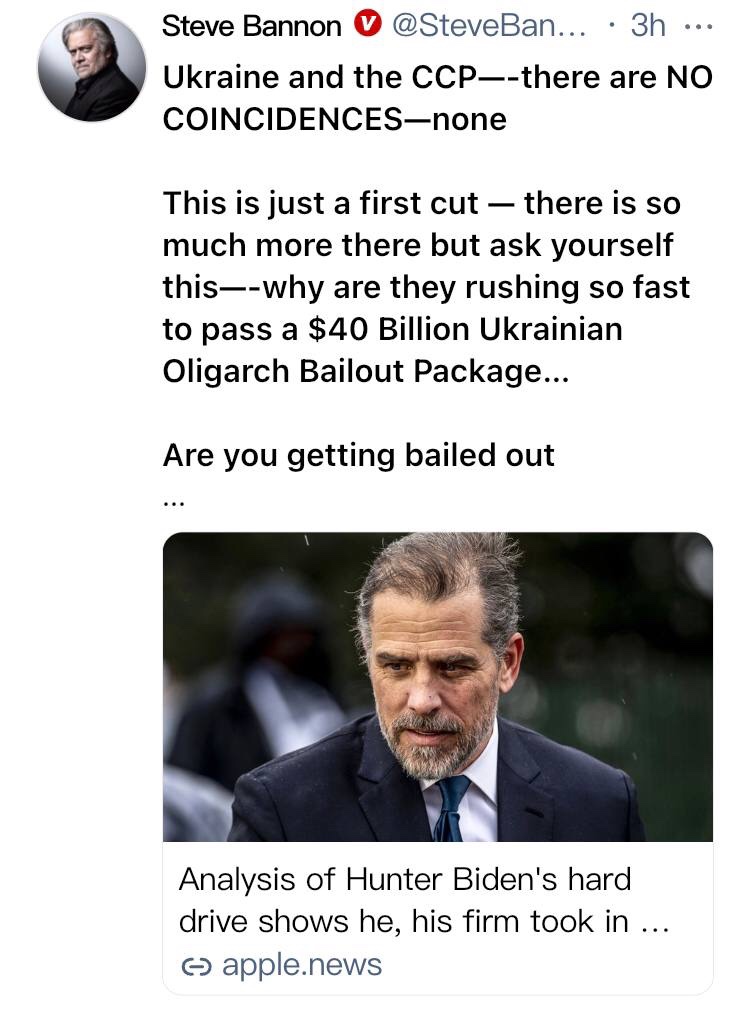Click the 'COINCIDENCES—none' text
The height and width of the screenshot is (1011, 750).
334,119
